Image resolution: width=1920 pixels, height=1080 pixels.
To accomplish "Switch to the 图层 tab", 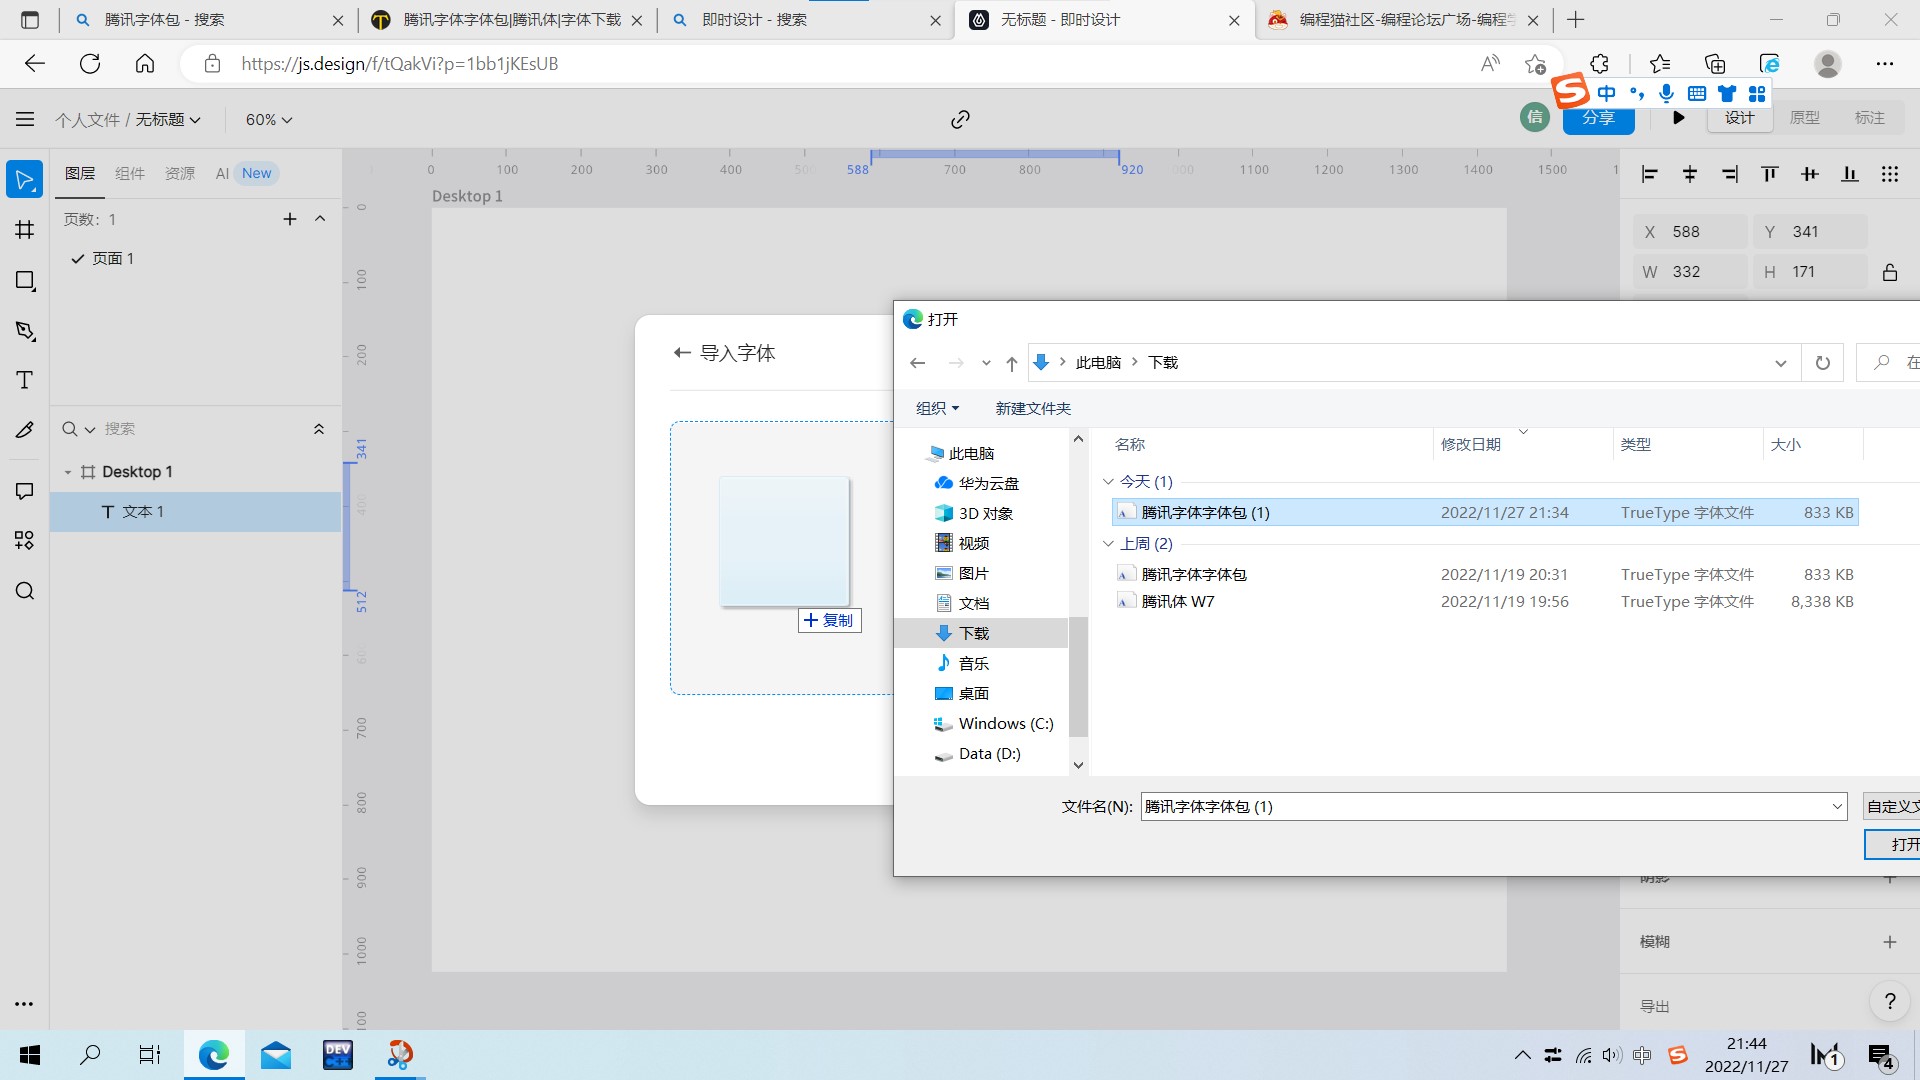I will point(80,173).
